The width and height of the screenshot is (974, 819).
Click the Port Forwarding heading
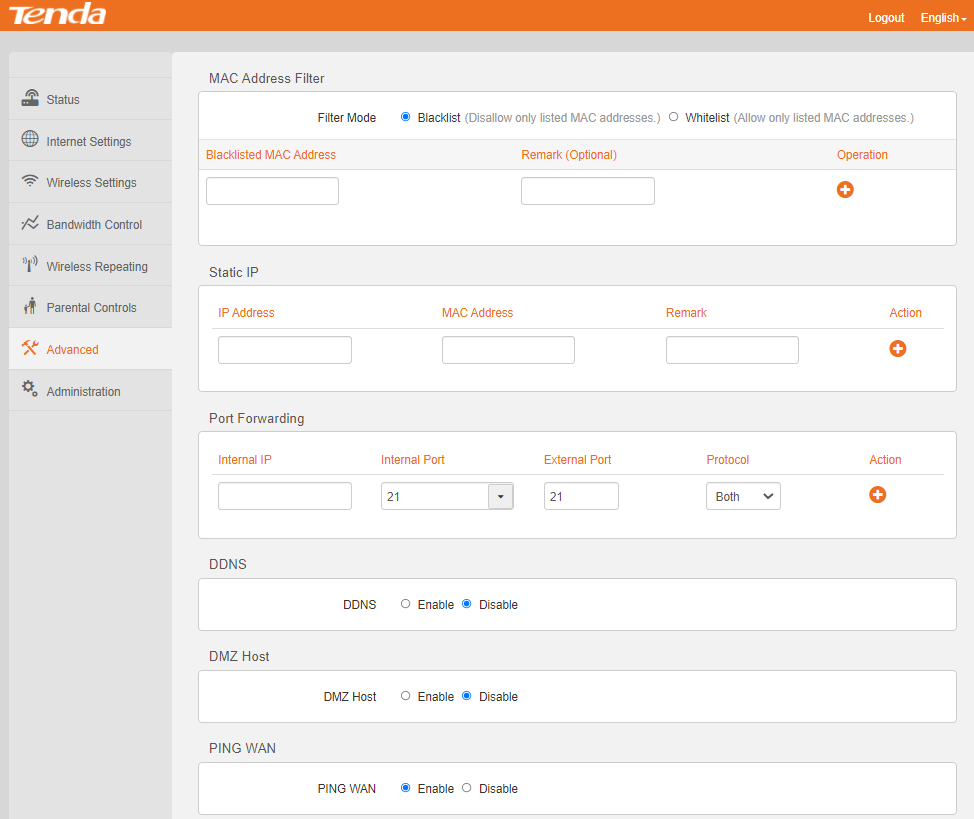[257, 418]
